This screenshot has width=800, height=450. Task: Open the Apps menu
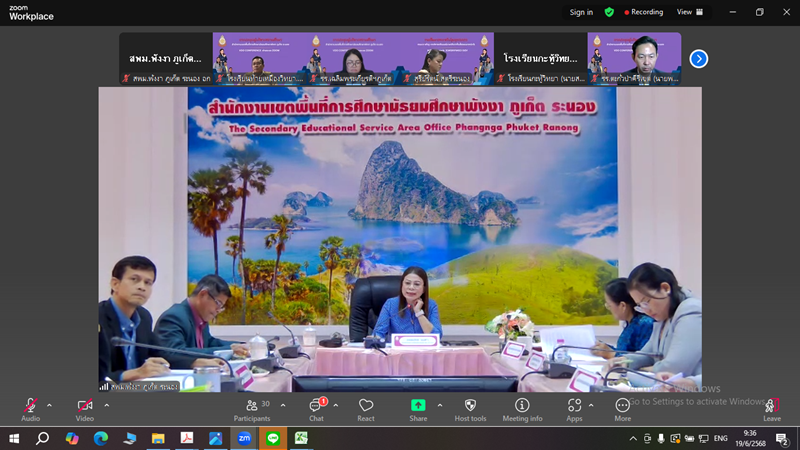pos(574,410)
